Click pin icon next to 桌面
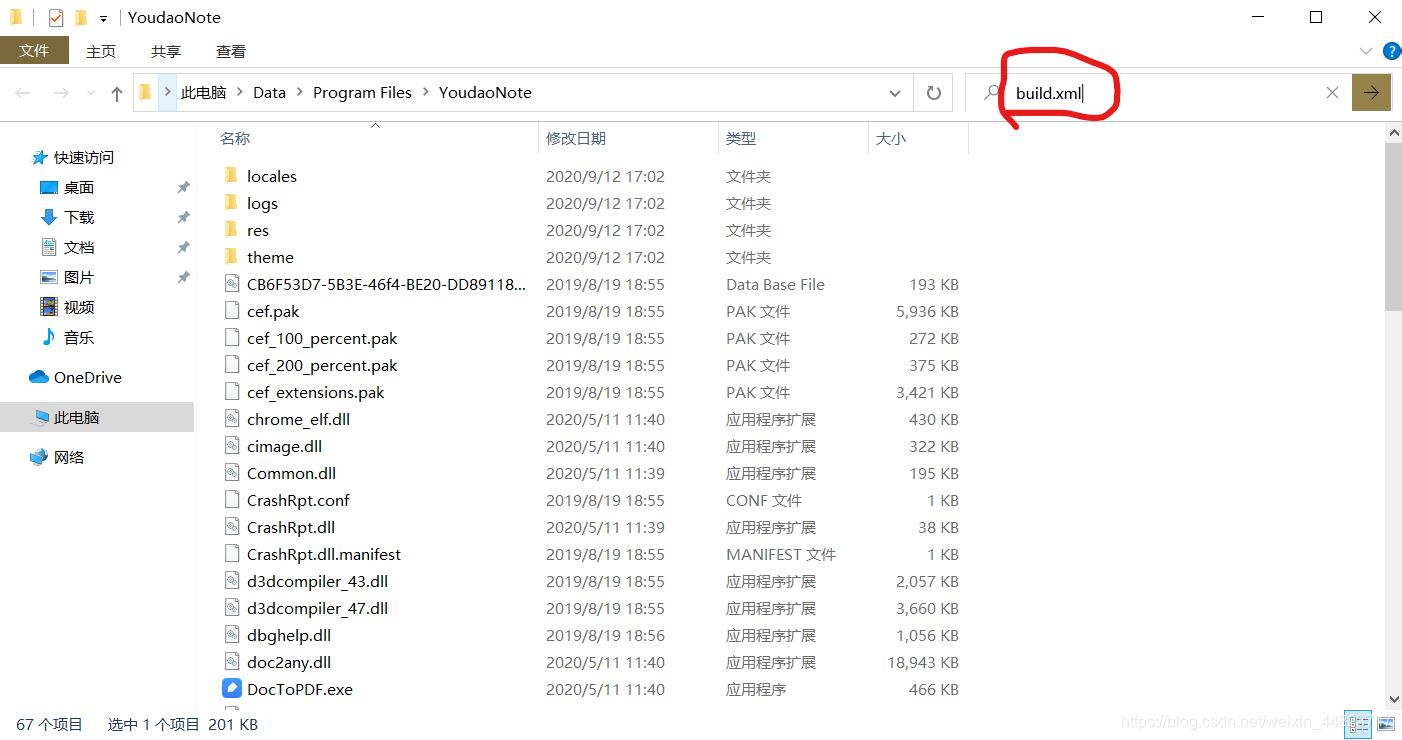Viewport: 1402px width, 740px height. click(x=183, y=188)
